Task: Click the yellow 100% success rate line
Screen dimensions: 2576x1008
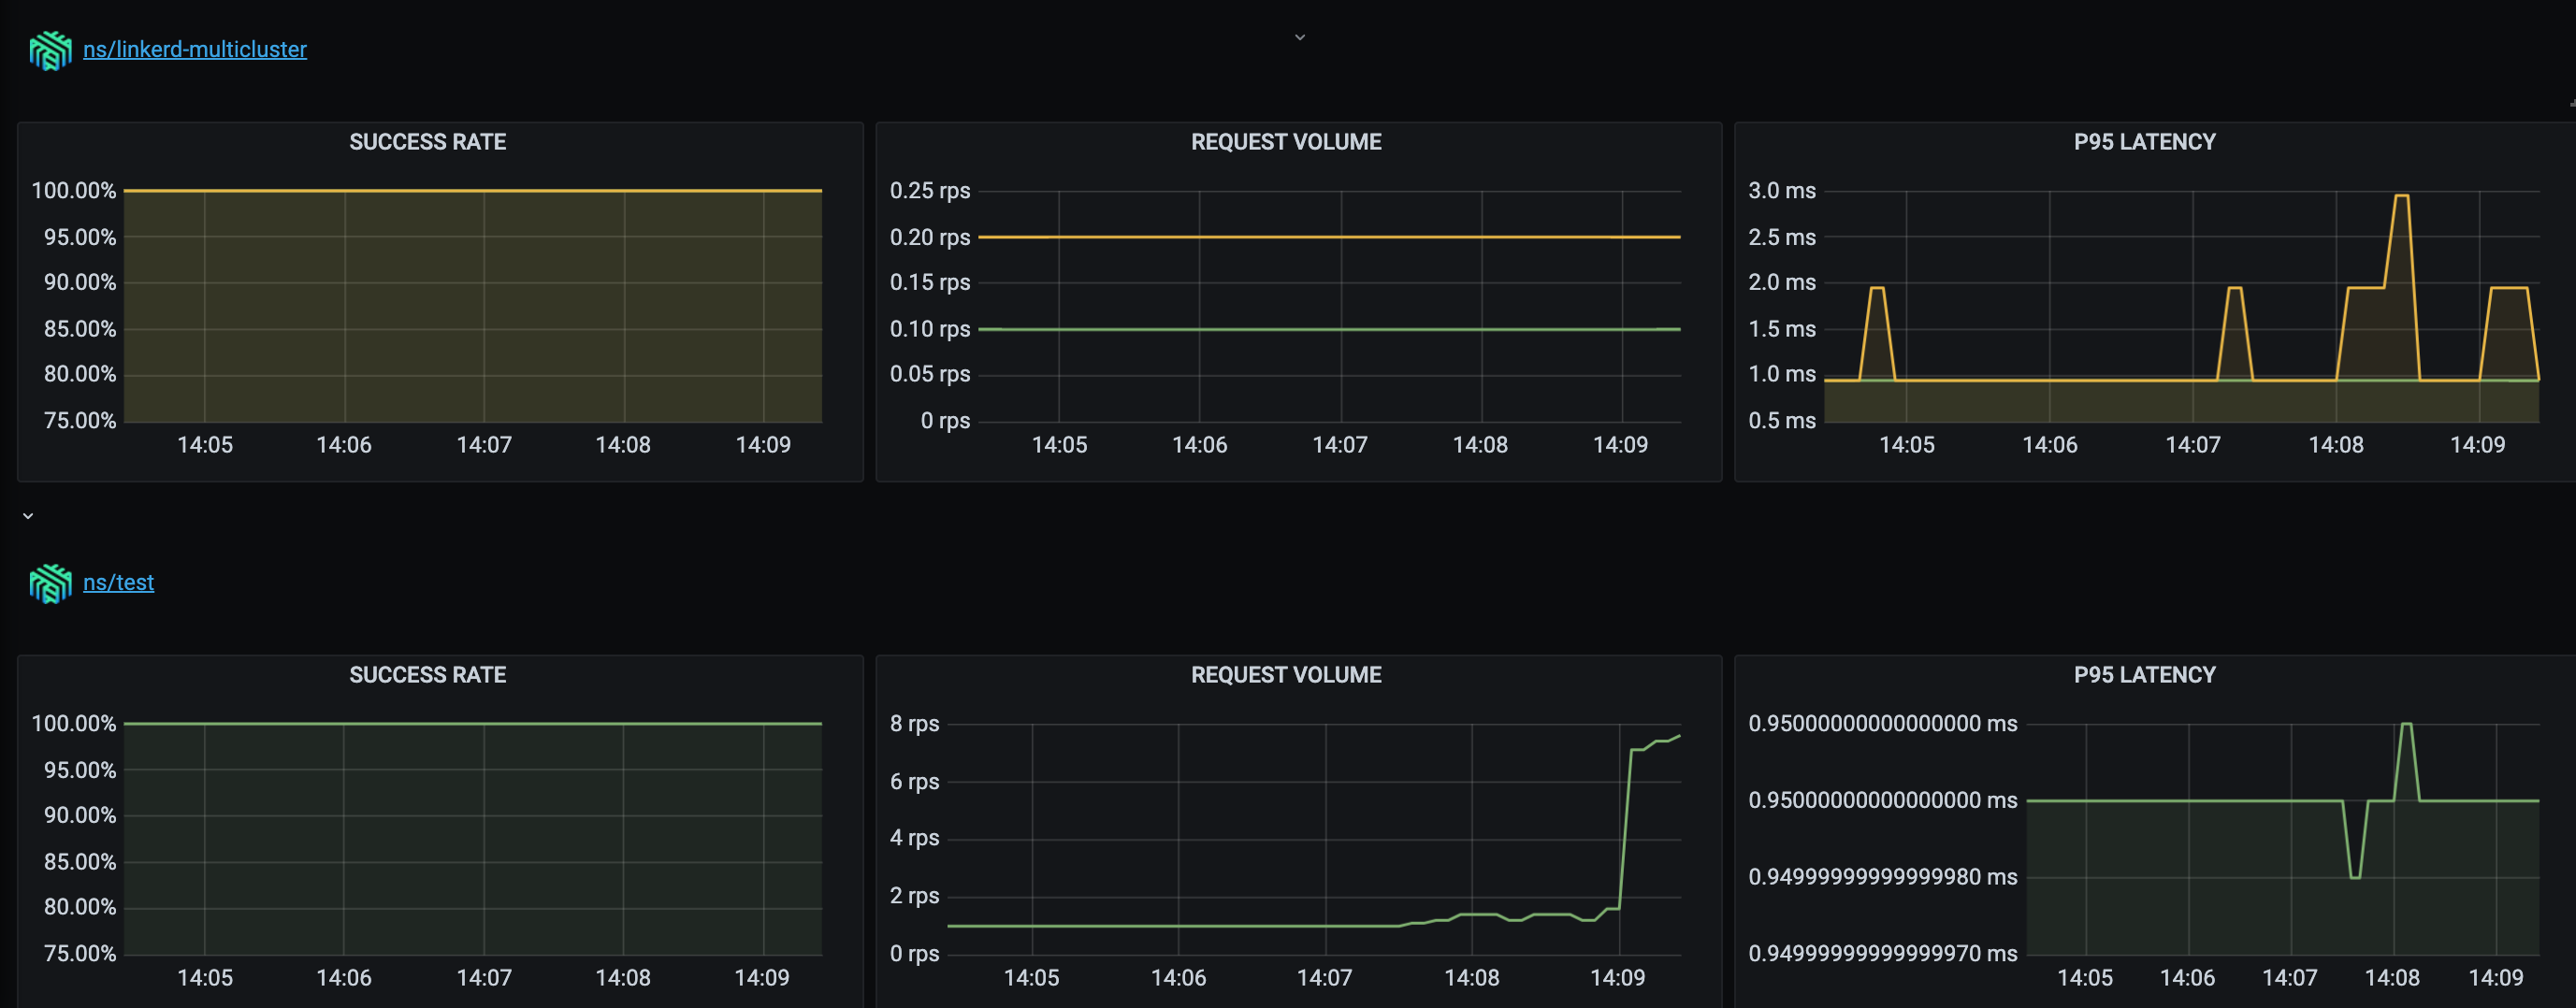Action: (470, 190)
